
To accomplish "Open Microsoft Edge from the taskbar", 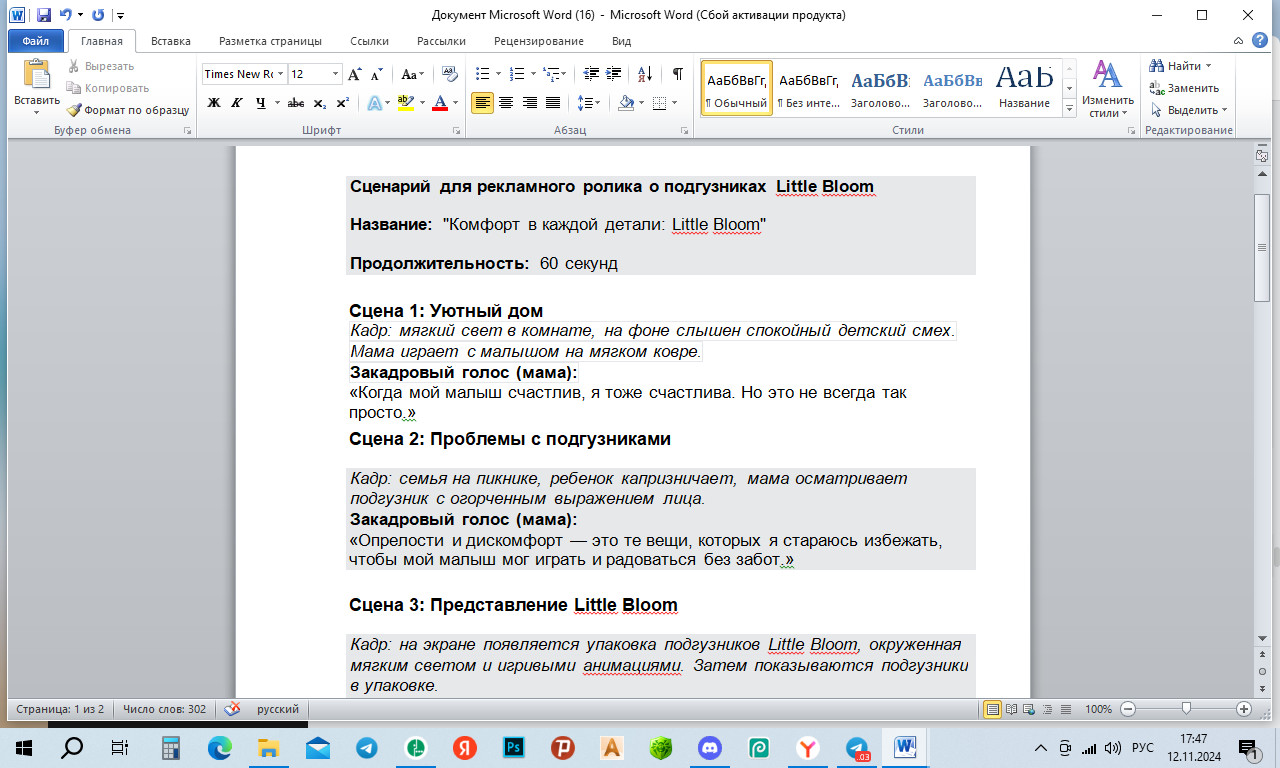I will 220,747.
